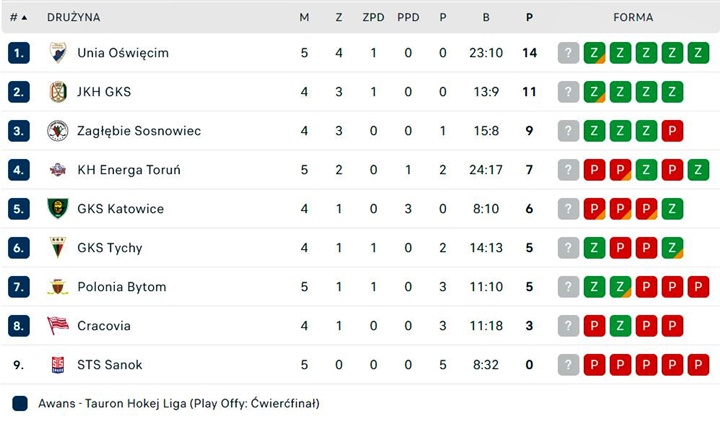Open the Cracovia team name link
The width and height of the screenshot is (720, 421).
click(104, 326)
